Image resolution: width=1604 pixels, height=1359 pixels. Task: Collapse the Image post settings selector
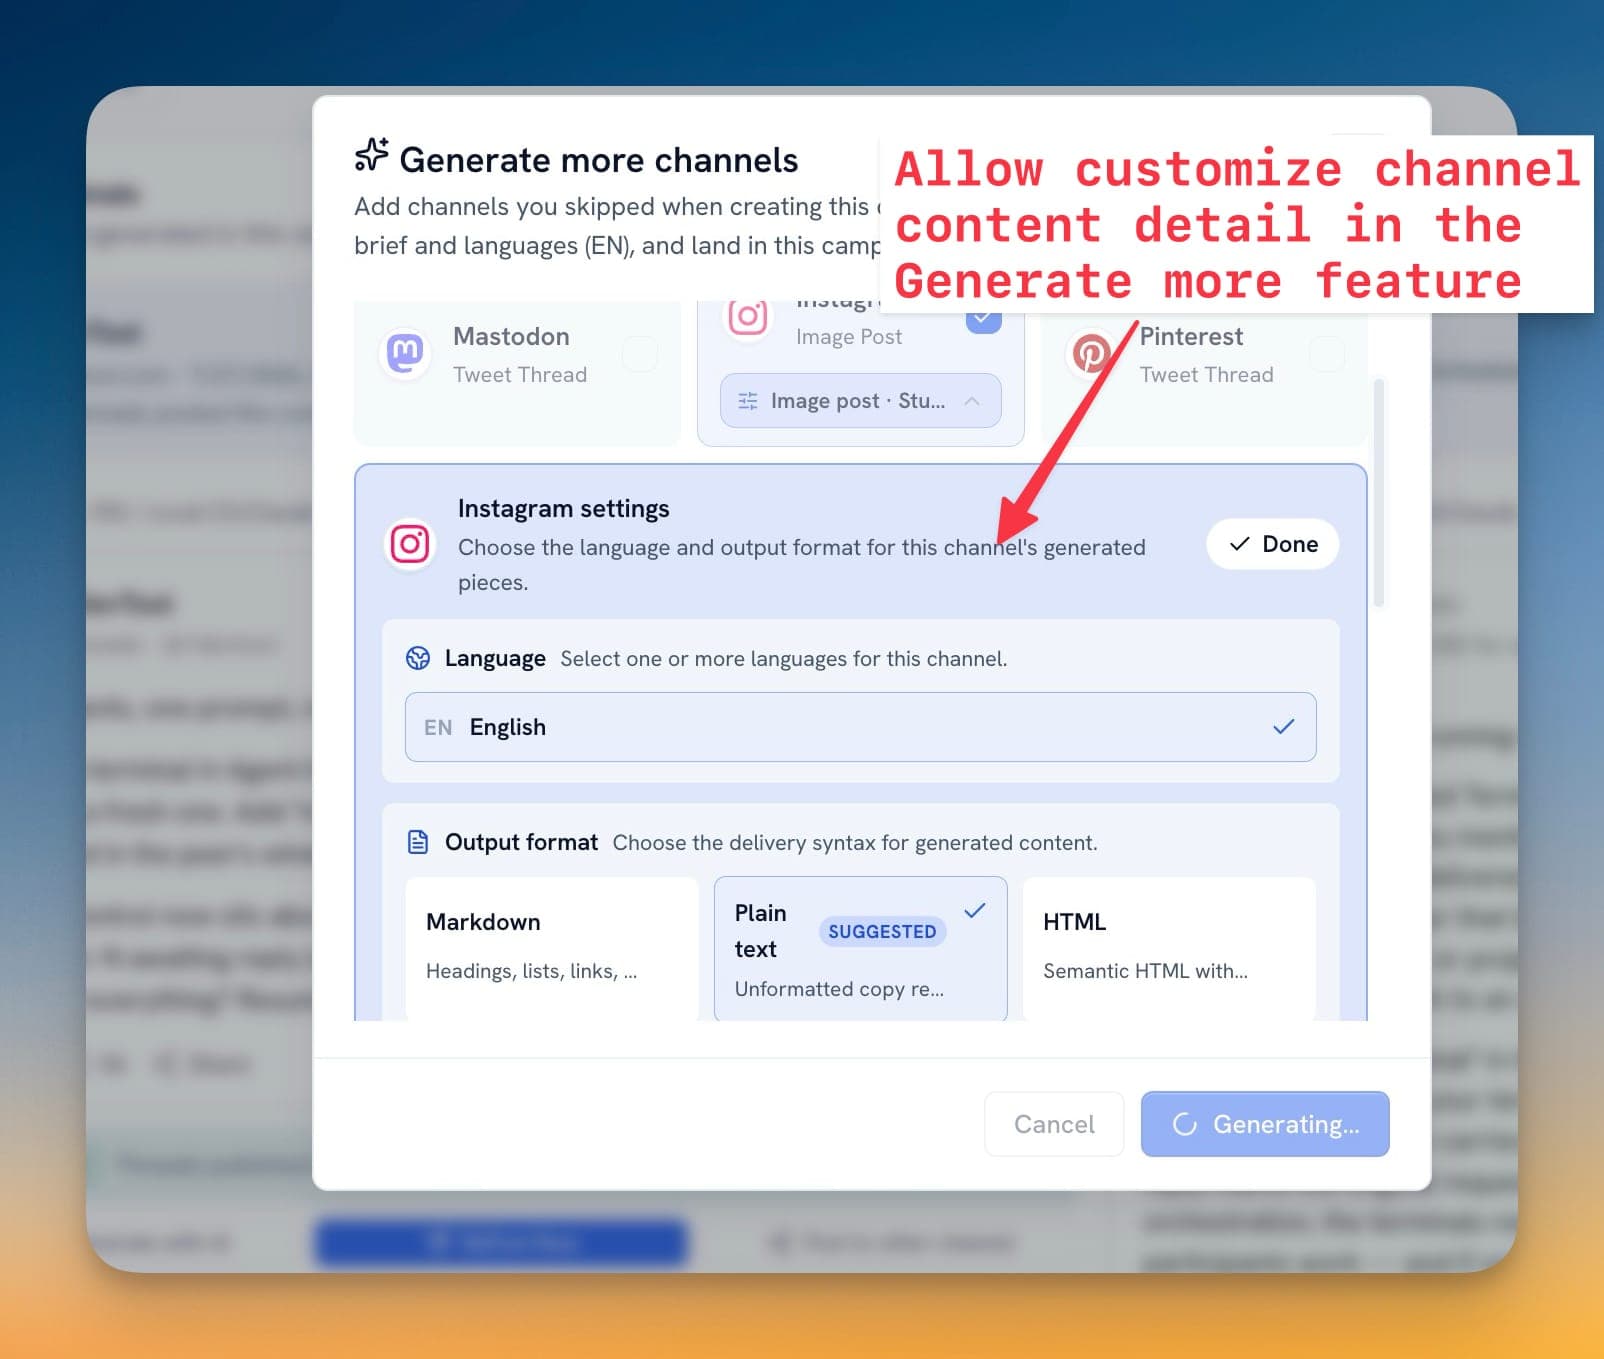point(861,401)
